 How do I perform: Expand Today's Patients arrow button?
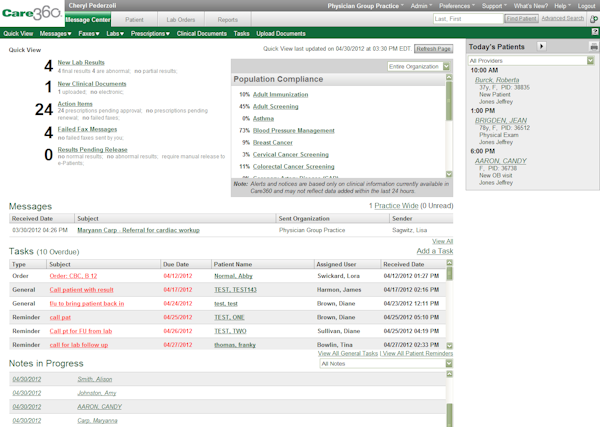point(541,46)
